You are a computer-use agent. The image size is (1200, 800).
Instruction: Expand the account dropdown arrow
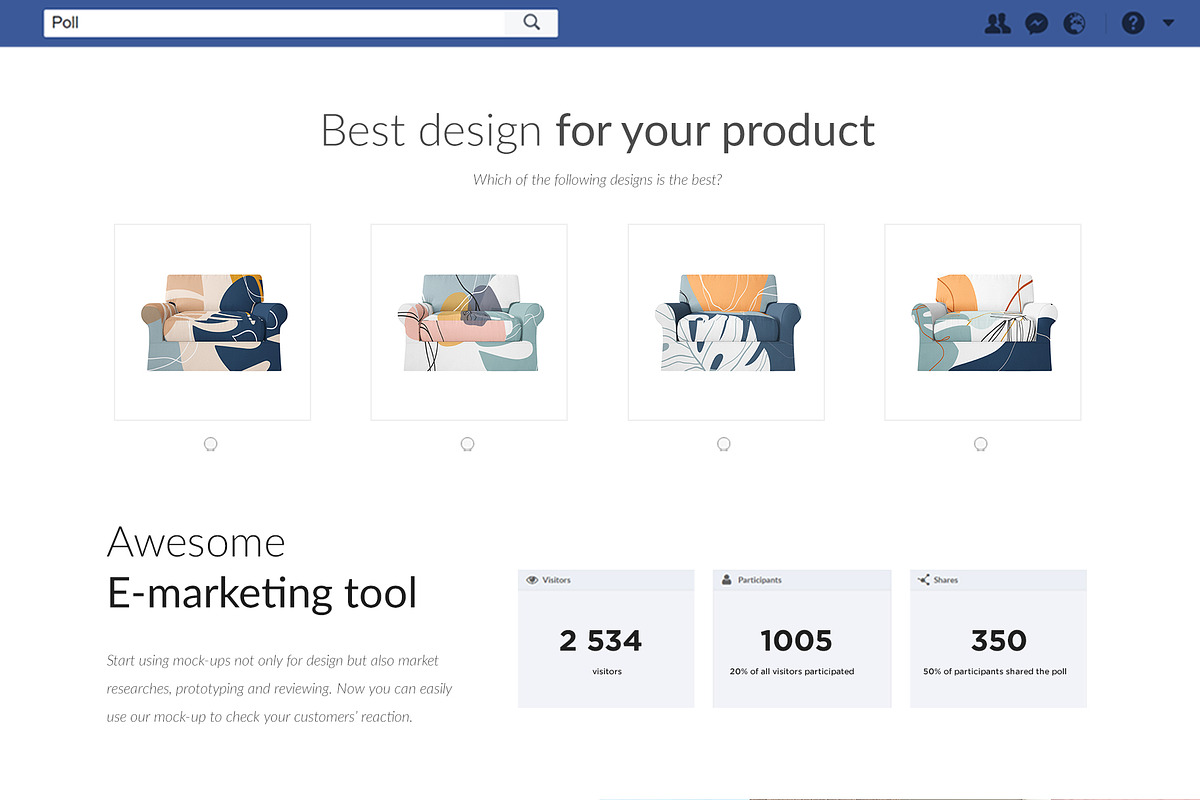[x=1168, y=23]
